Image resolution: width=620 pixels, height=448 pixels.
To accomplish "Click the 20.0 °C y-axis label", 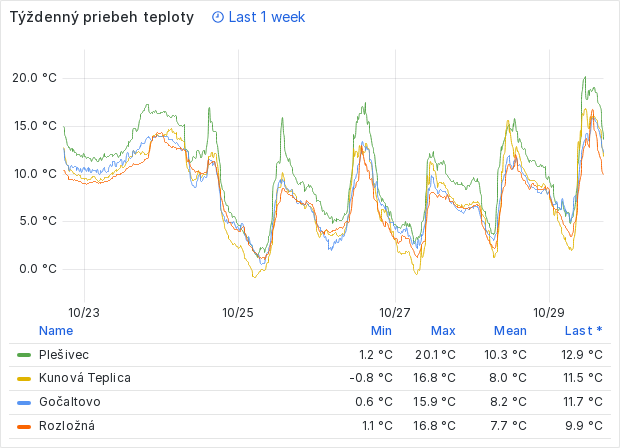I will [34, 78].
